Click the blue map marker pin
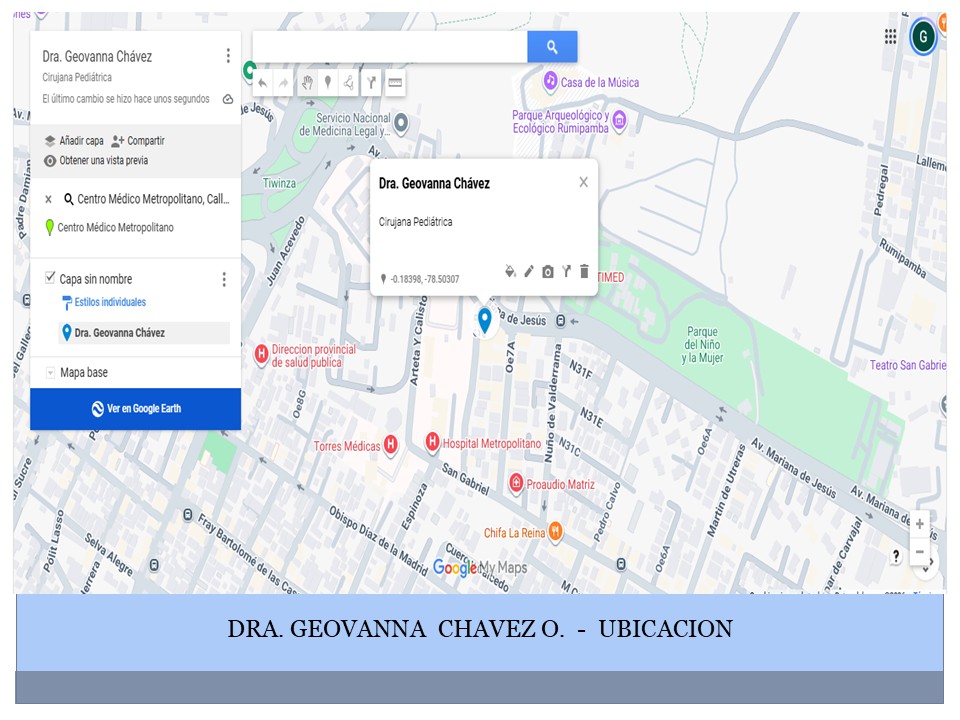Image resolution: width=960 pixels, height=720 pixels. pyautogui.click(x=484, y=321)
